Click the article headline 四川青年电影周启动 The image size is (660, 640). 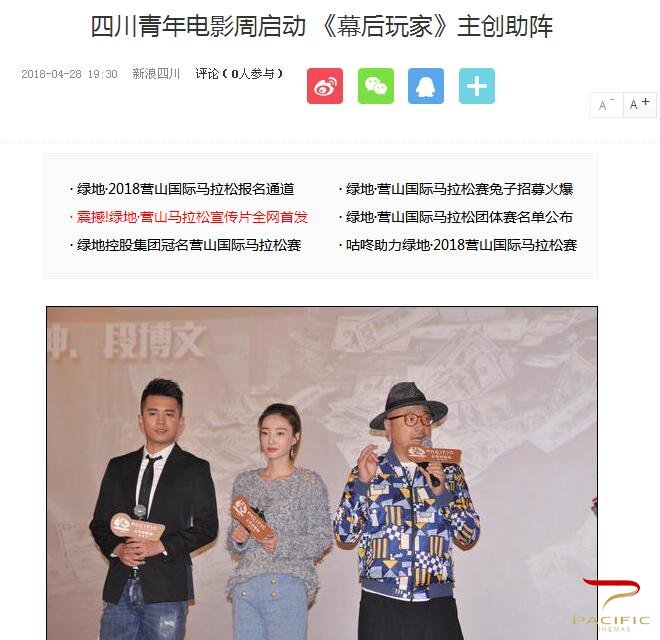click(x=198, y=26)
